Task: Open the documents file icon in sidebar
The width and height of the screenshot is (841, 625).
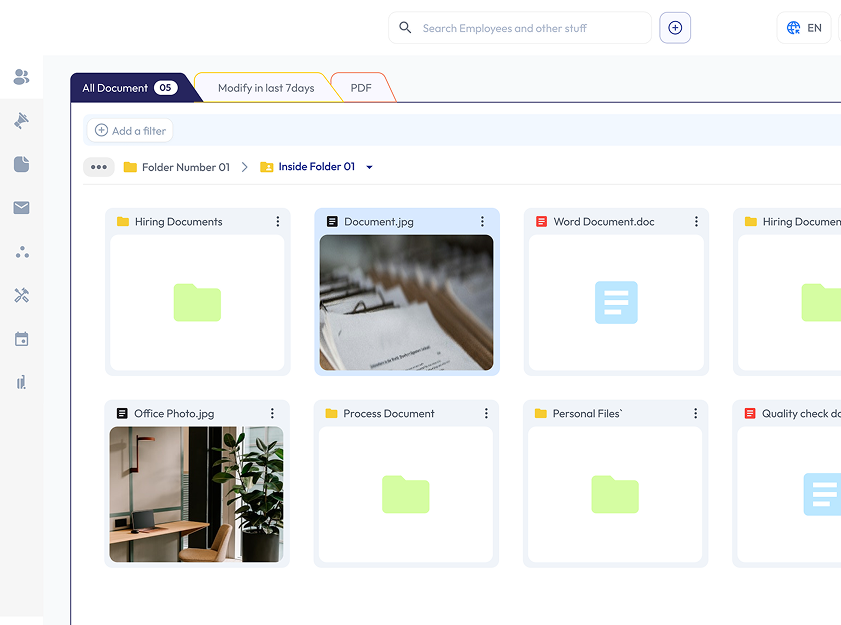Action: click(21, 164)
